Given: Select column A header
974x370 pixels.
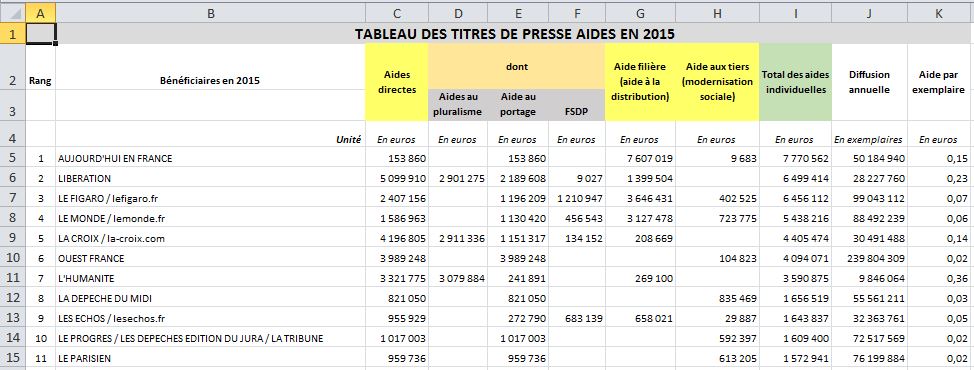Looking at the screenshot, I should click(40, 12).
